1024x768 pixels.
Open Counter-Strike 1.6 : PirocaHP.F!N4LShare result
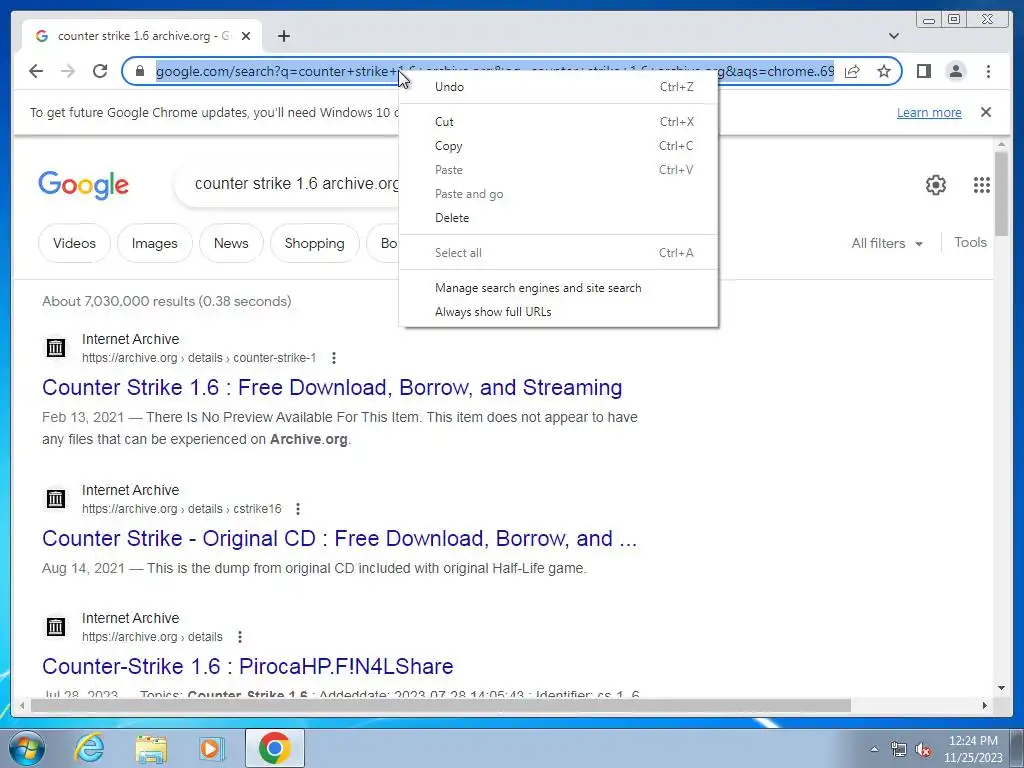click(x=248, y=666)
